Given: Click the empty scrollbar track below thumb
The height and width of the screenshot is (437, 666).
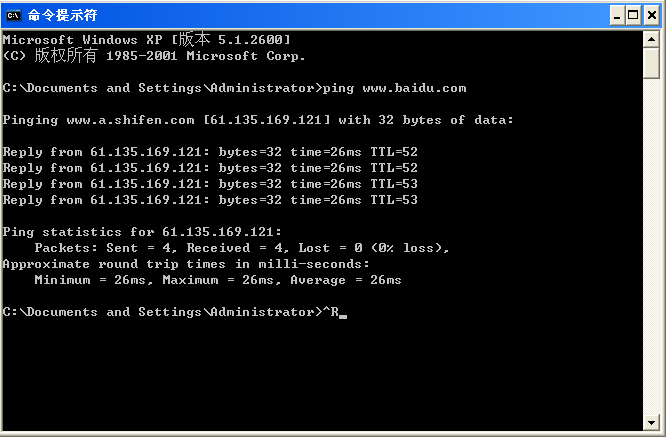Looking at the screenshot, I should pyautogui.click(x=651, y=246).
